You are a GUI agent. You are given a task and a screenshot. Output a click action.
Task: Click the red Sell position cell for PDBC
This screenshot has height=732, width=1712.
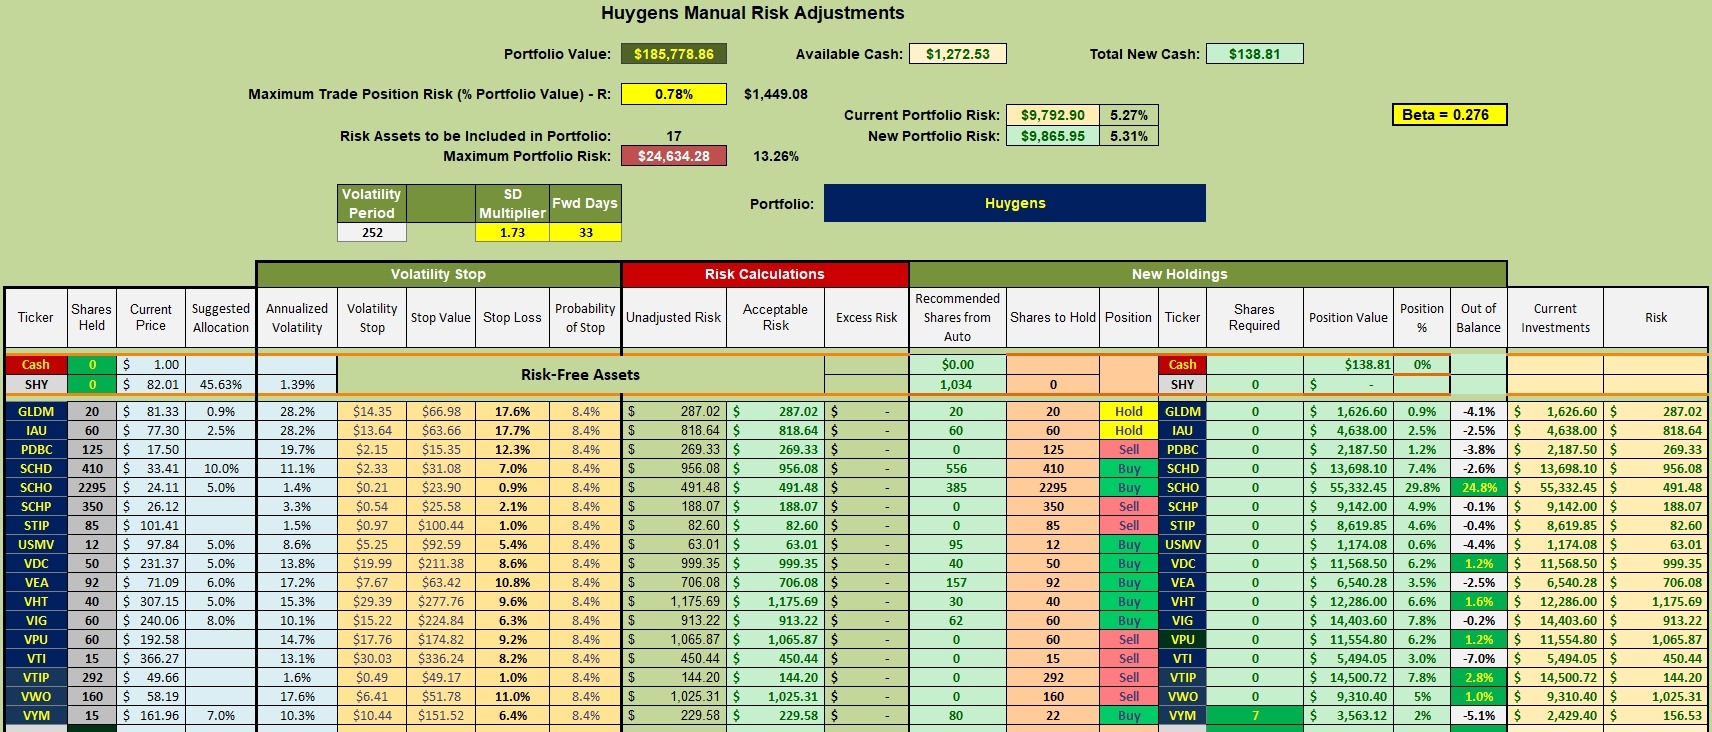coord(1129,449)
